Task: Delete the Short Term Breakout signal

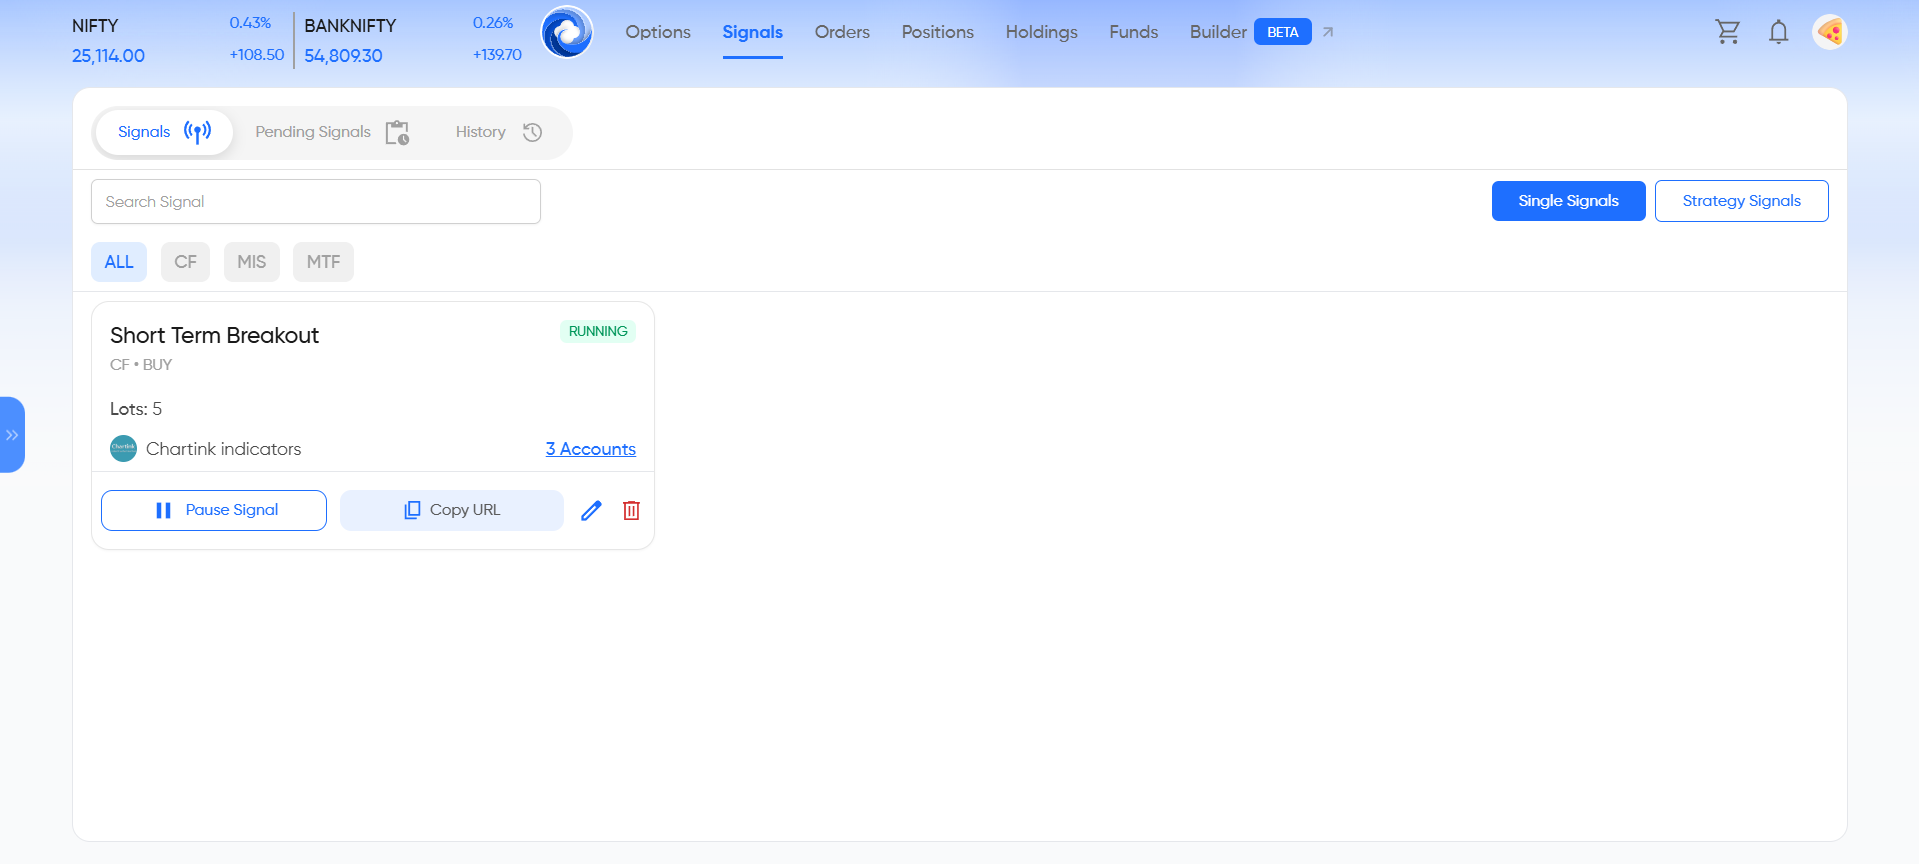Action: pyautogui.click(x=631, y=510)
